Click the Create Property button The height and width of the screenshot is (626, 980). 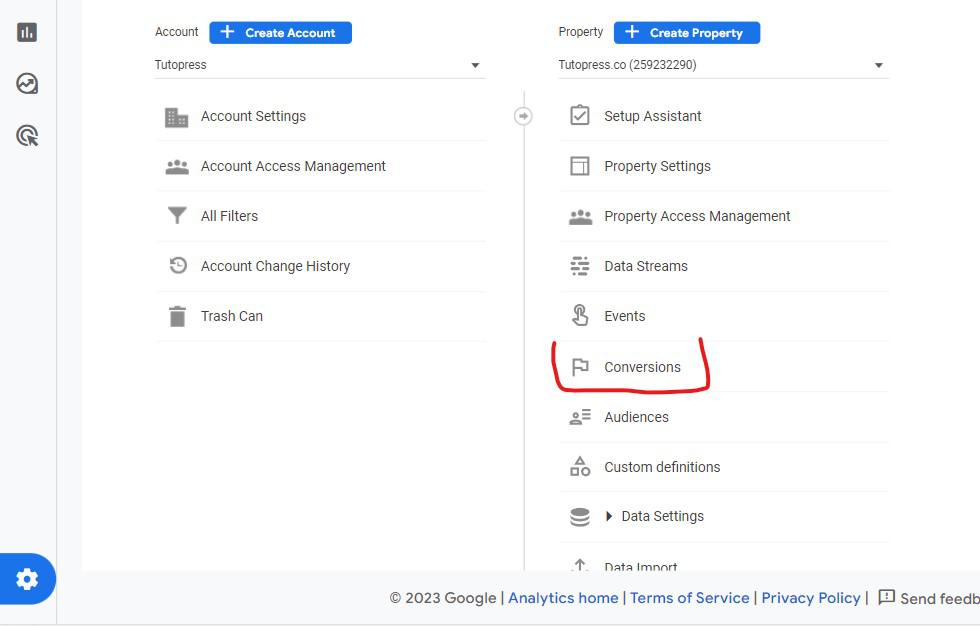[687, 32]
